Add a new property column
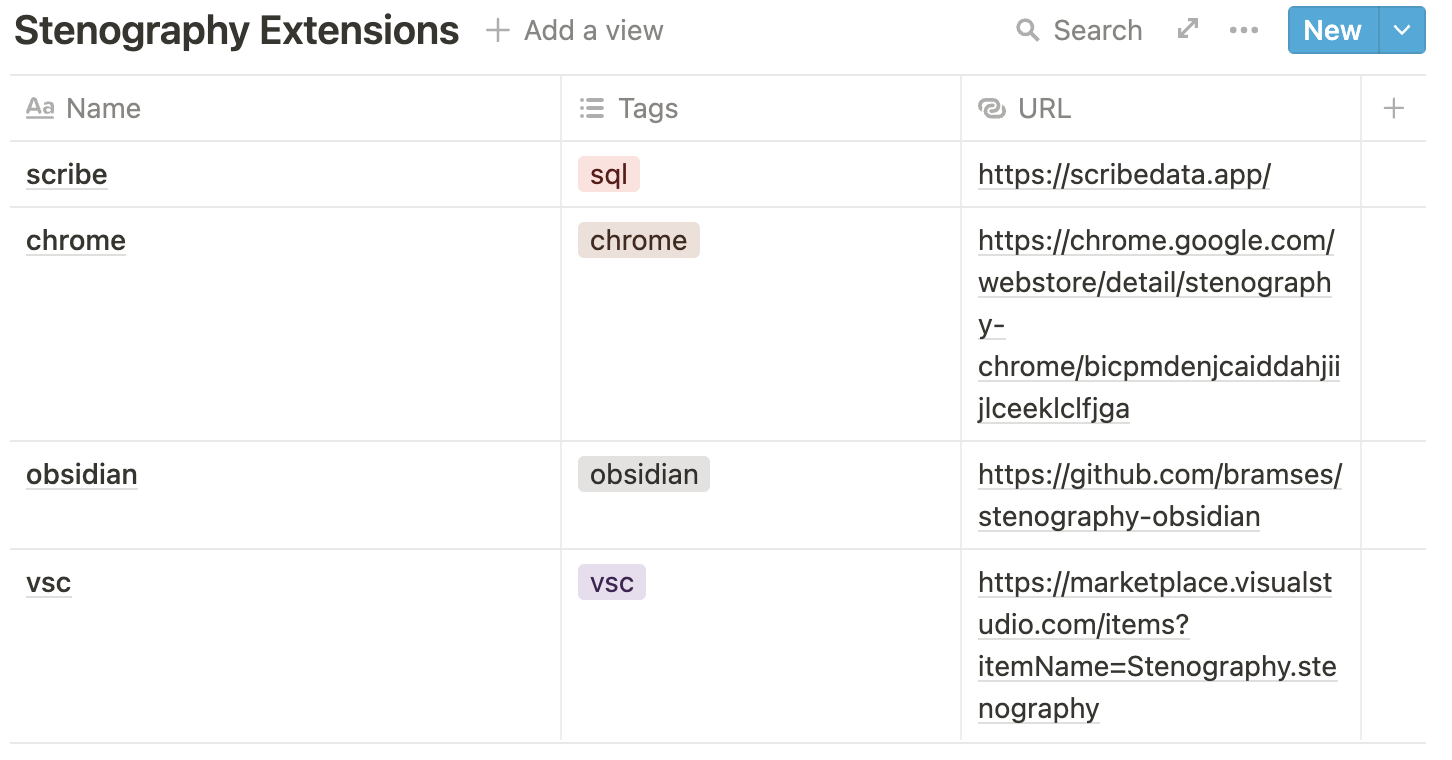Viewport: 1452px width, 760px height. (1393, 108)
